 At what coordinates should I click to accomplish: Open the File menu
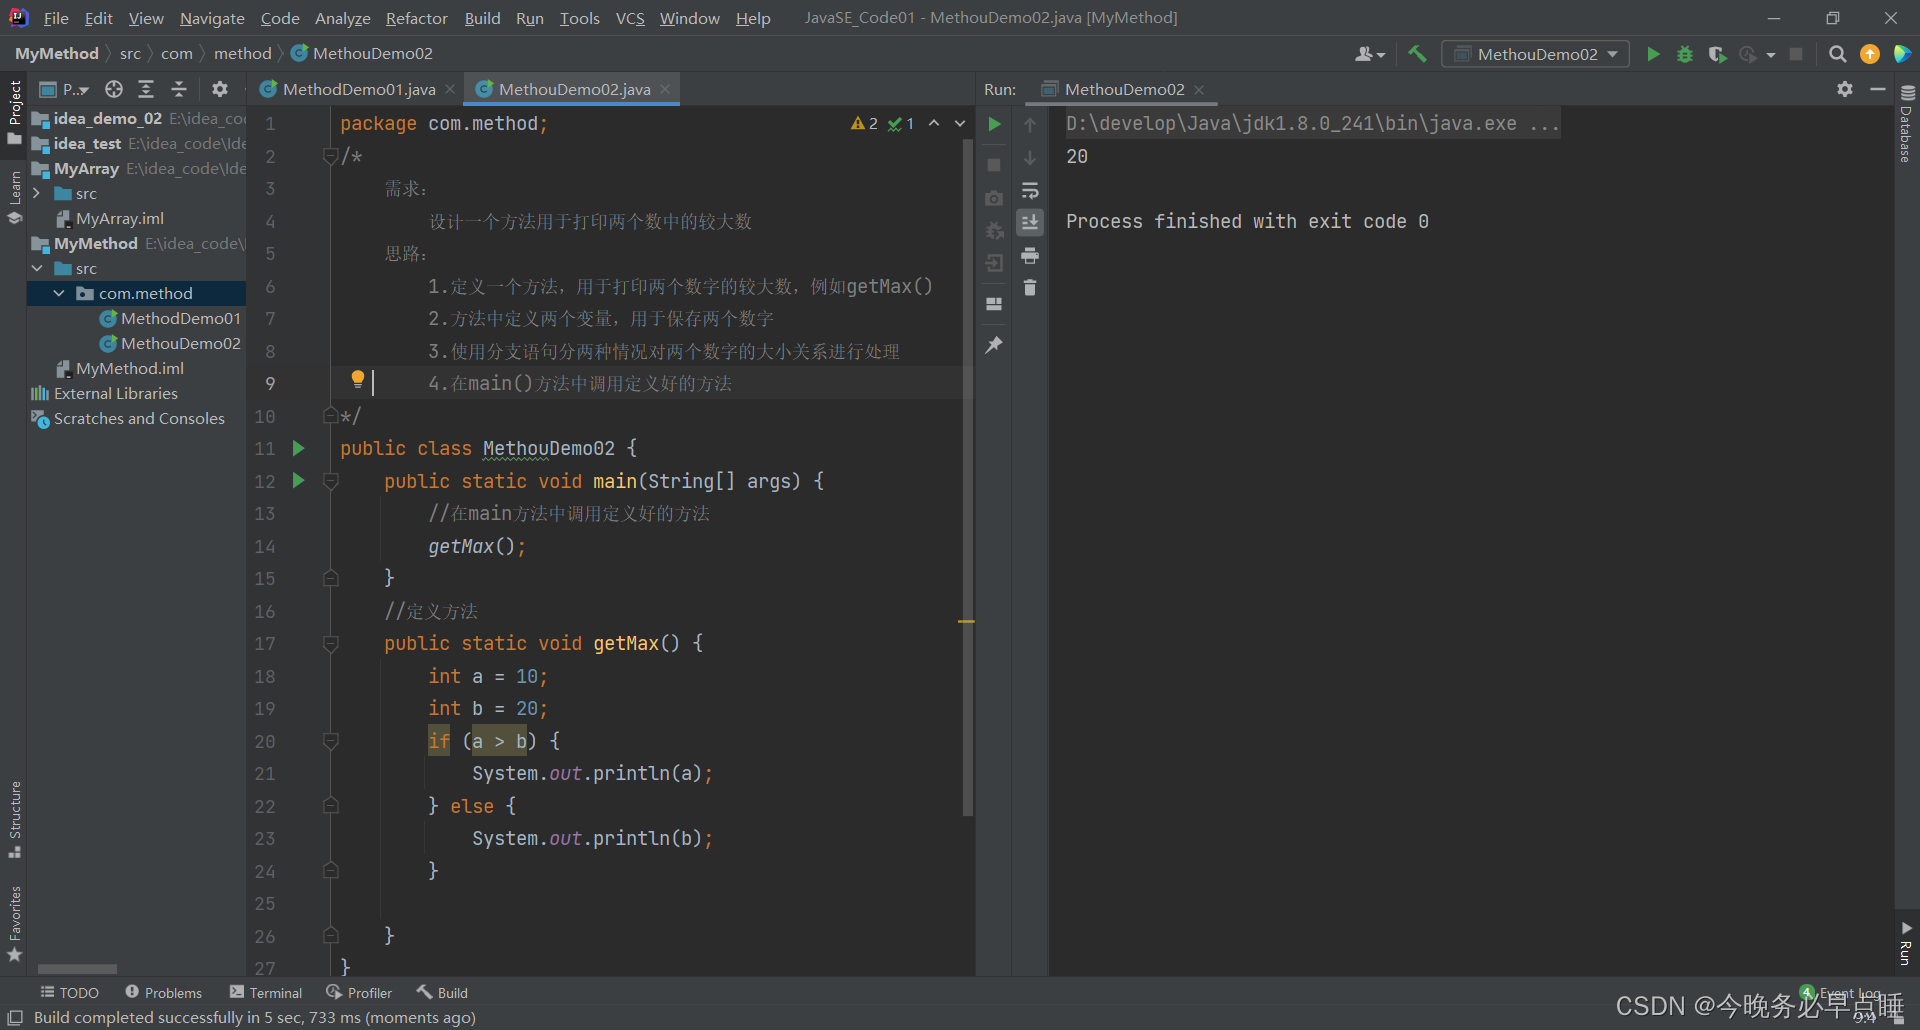56,18
